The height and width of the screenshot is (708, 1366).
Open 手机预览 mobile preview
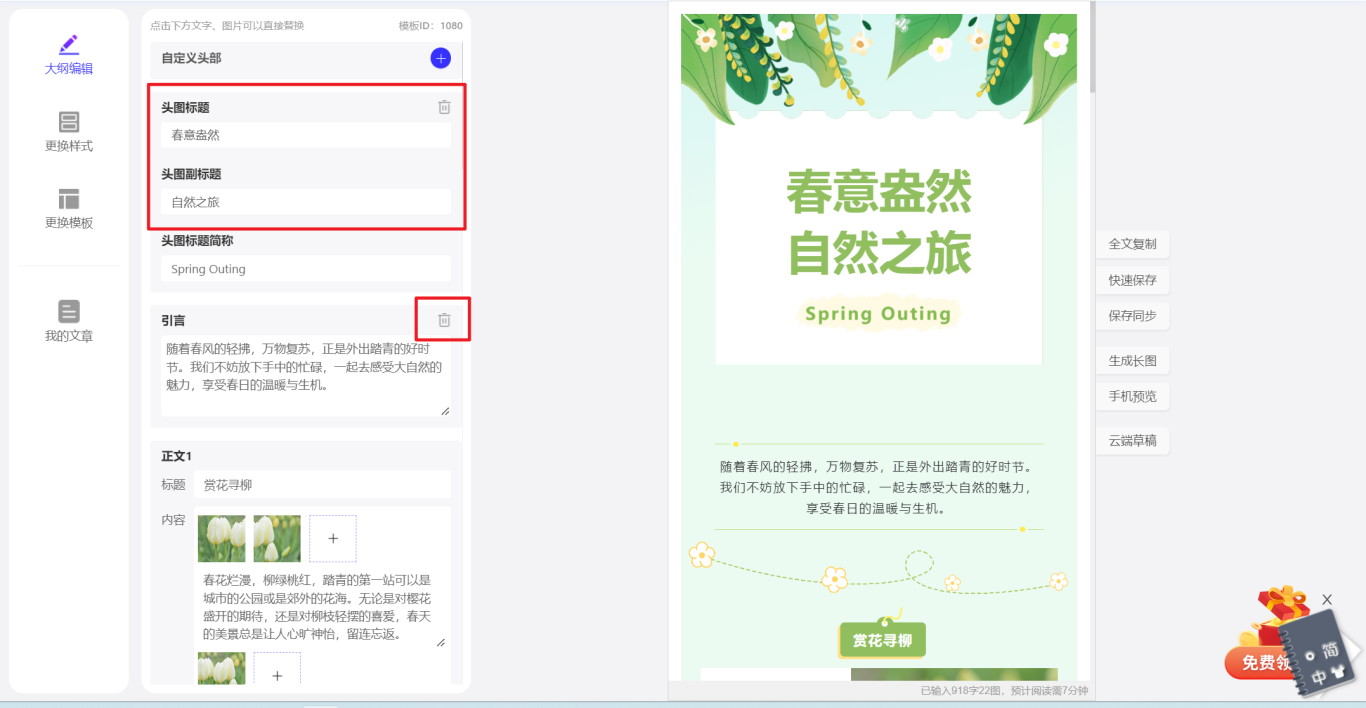1132,397
